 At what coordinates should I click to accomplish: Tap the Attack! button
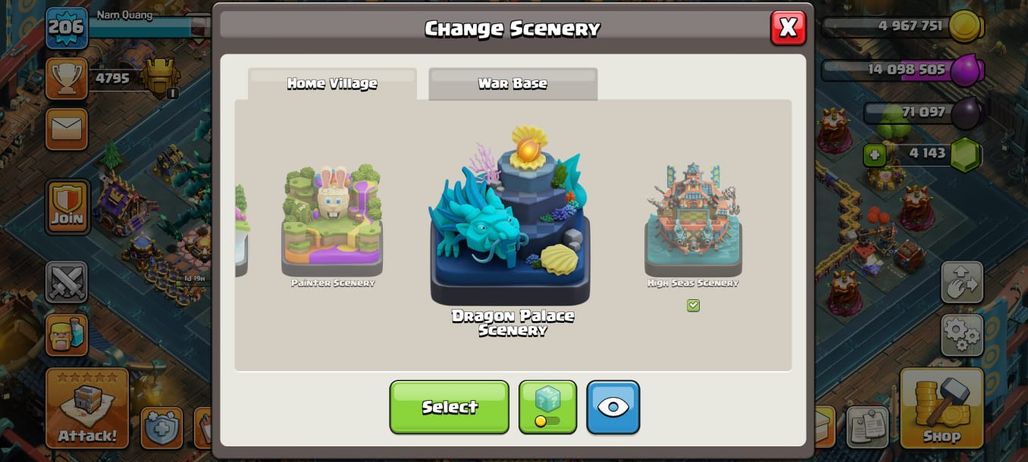[x=87, y=408]
